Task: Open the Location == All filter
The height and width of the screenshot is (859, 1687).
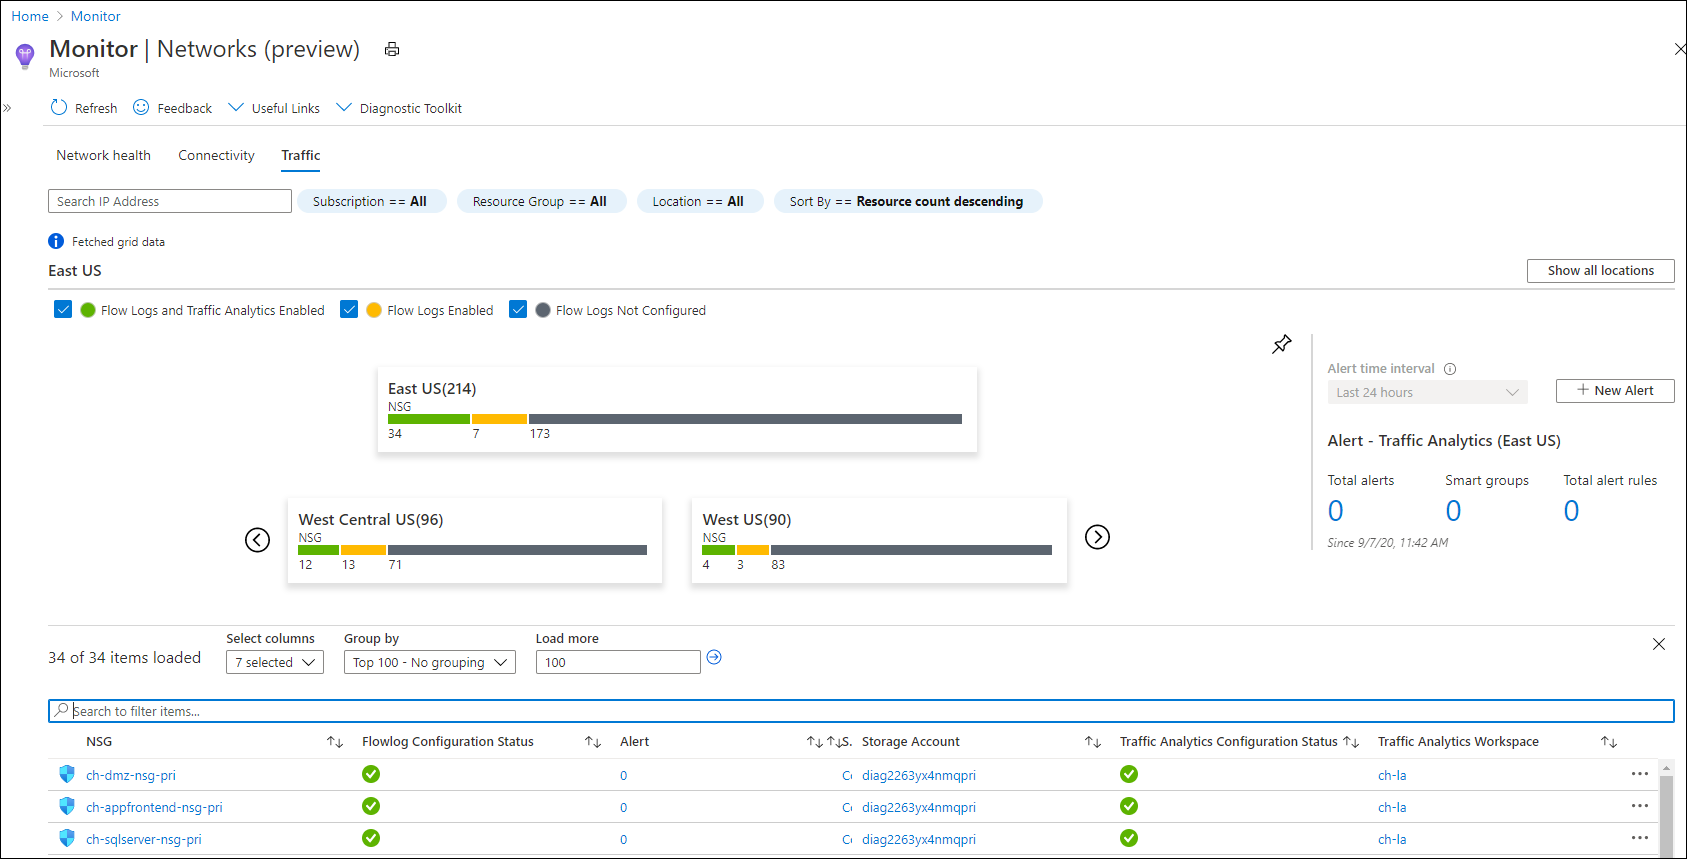Action: coord(700,201)
